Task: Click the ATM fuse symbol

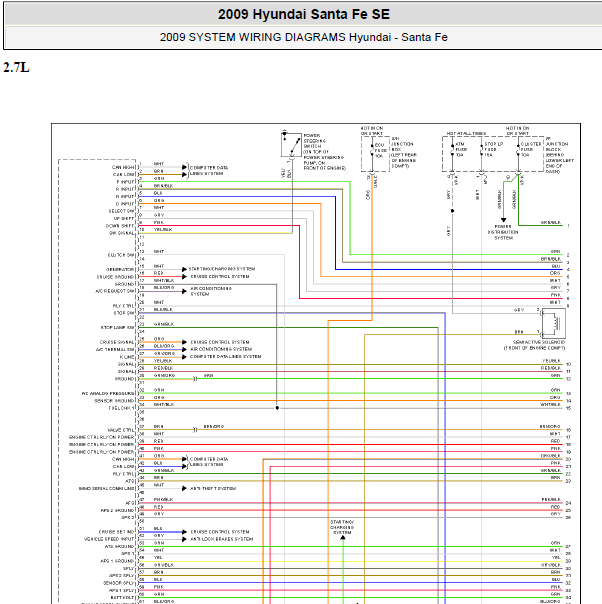Action: [449, 148]
